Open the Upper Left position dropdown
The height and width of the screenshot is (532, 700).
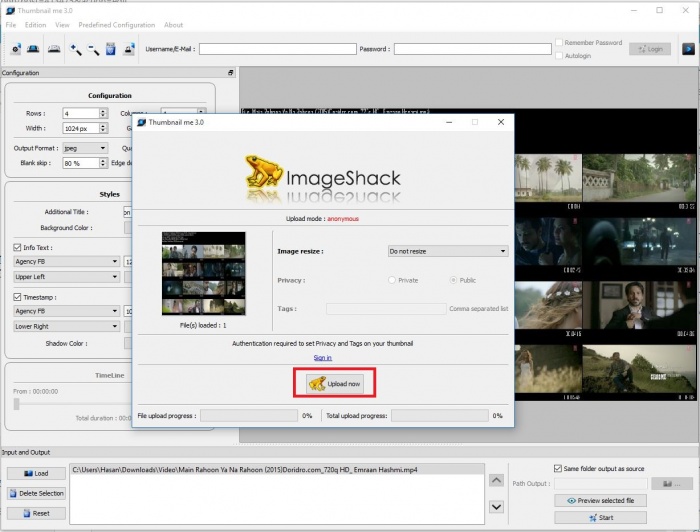click(x=65, y=276)
